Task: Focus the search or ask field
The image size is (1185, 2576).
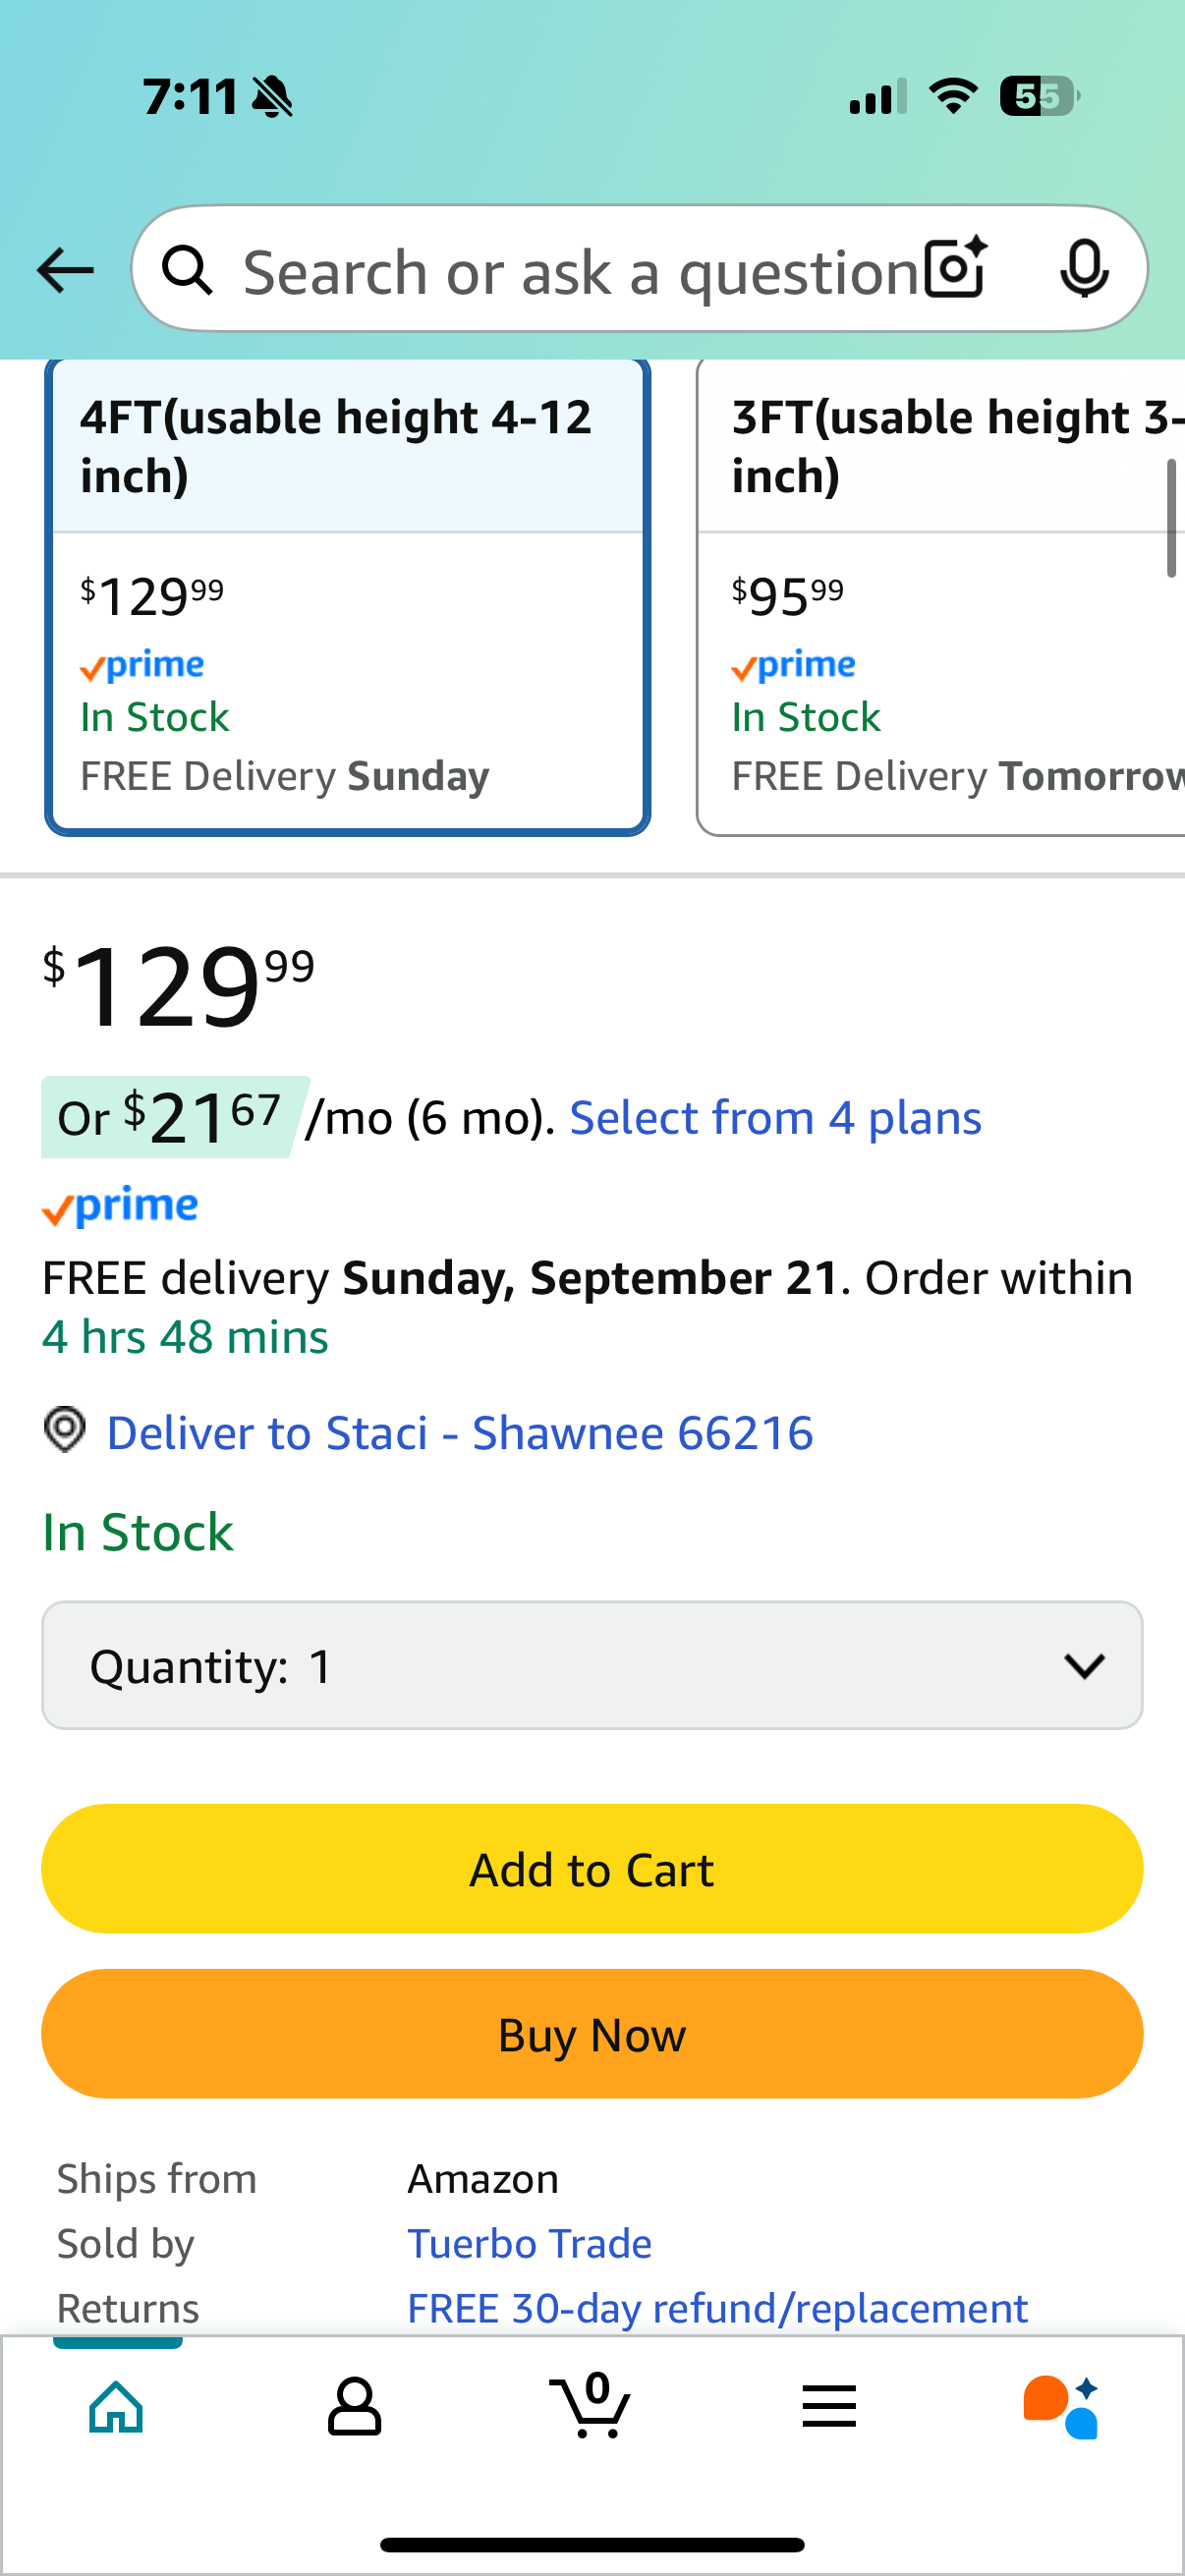Action: 580,272
